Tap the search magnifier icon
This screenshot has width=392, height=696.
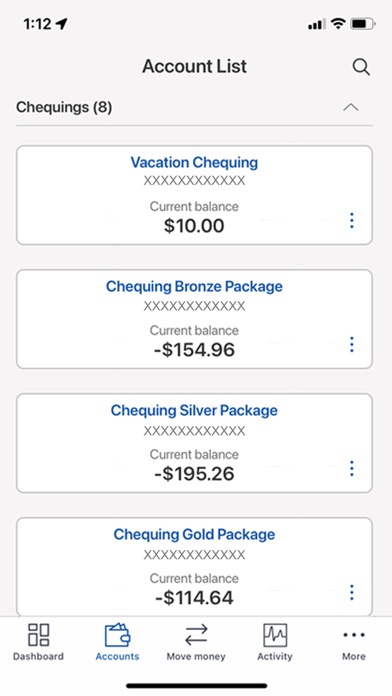361,67
